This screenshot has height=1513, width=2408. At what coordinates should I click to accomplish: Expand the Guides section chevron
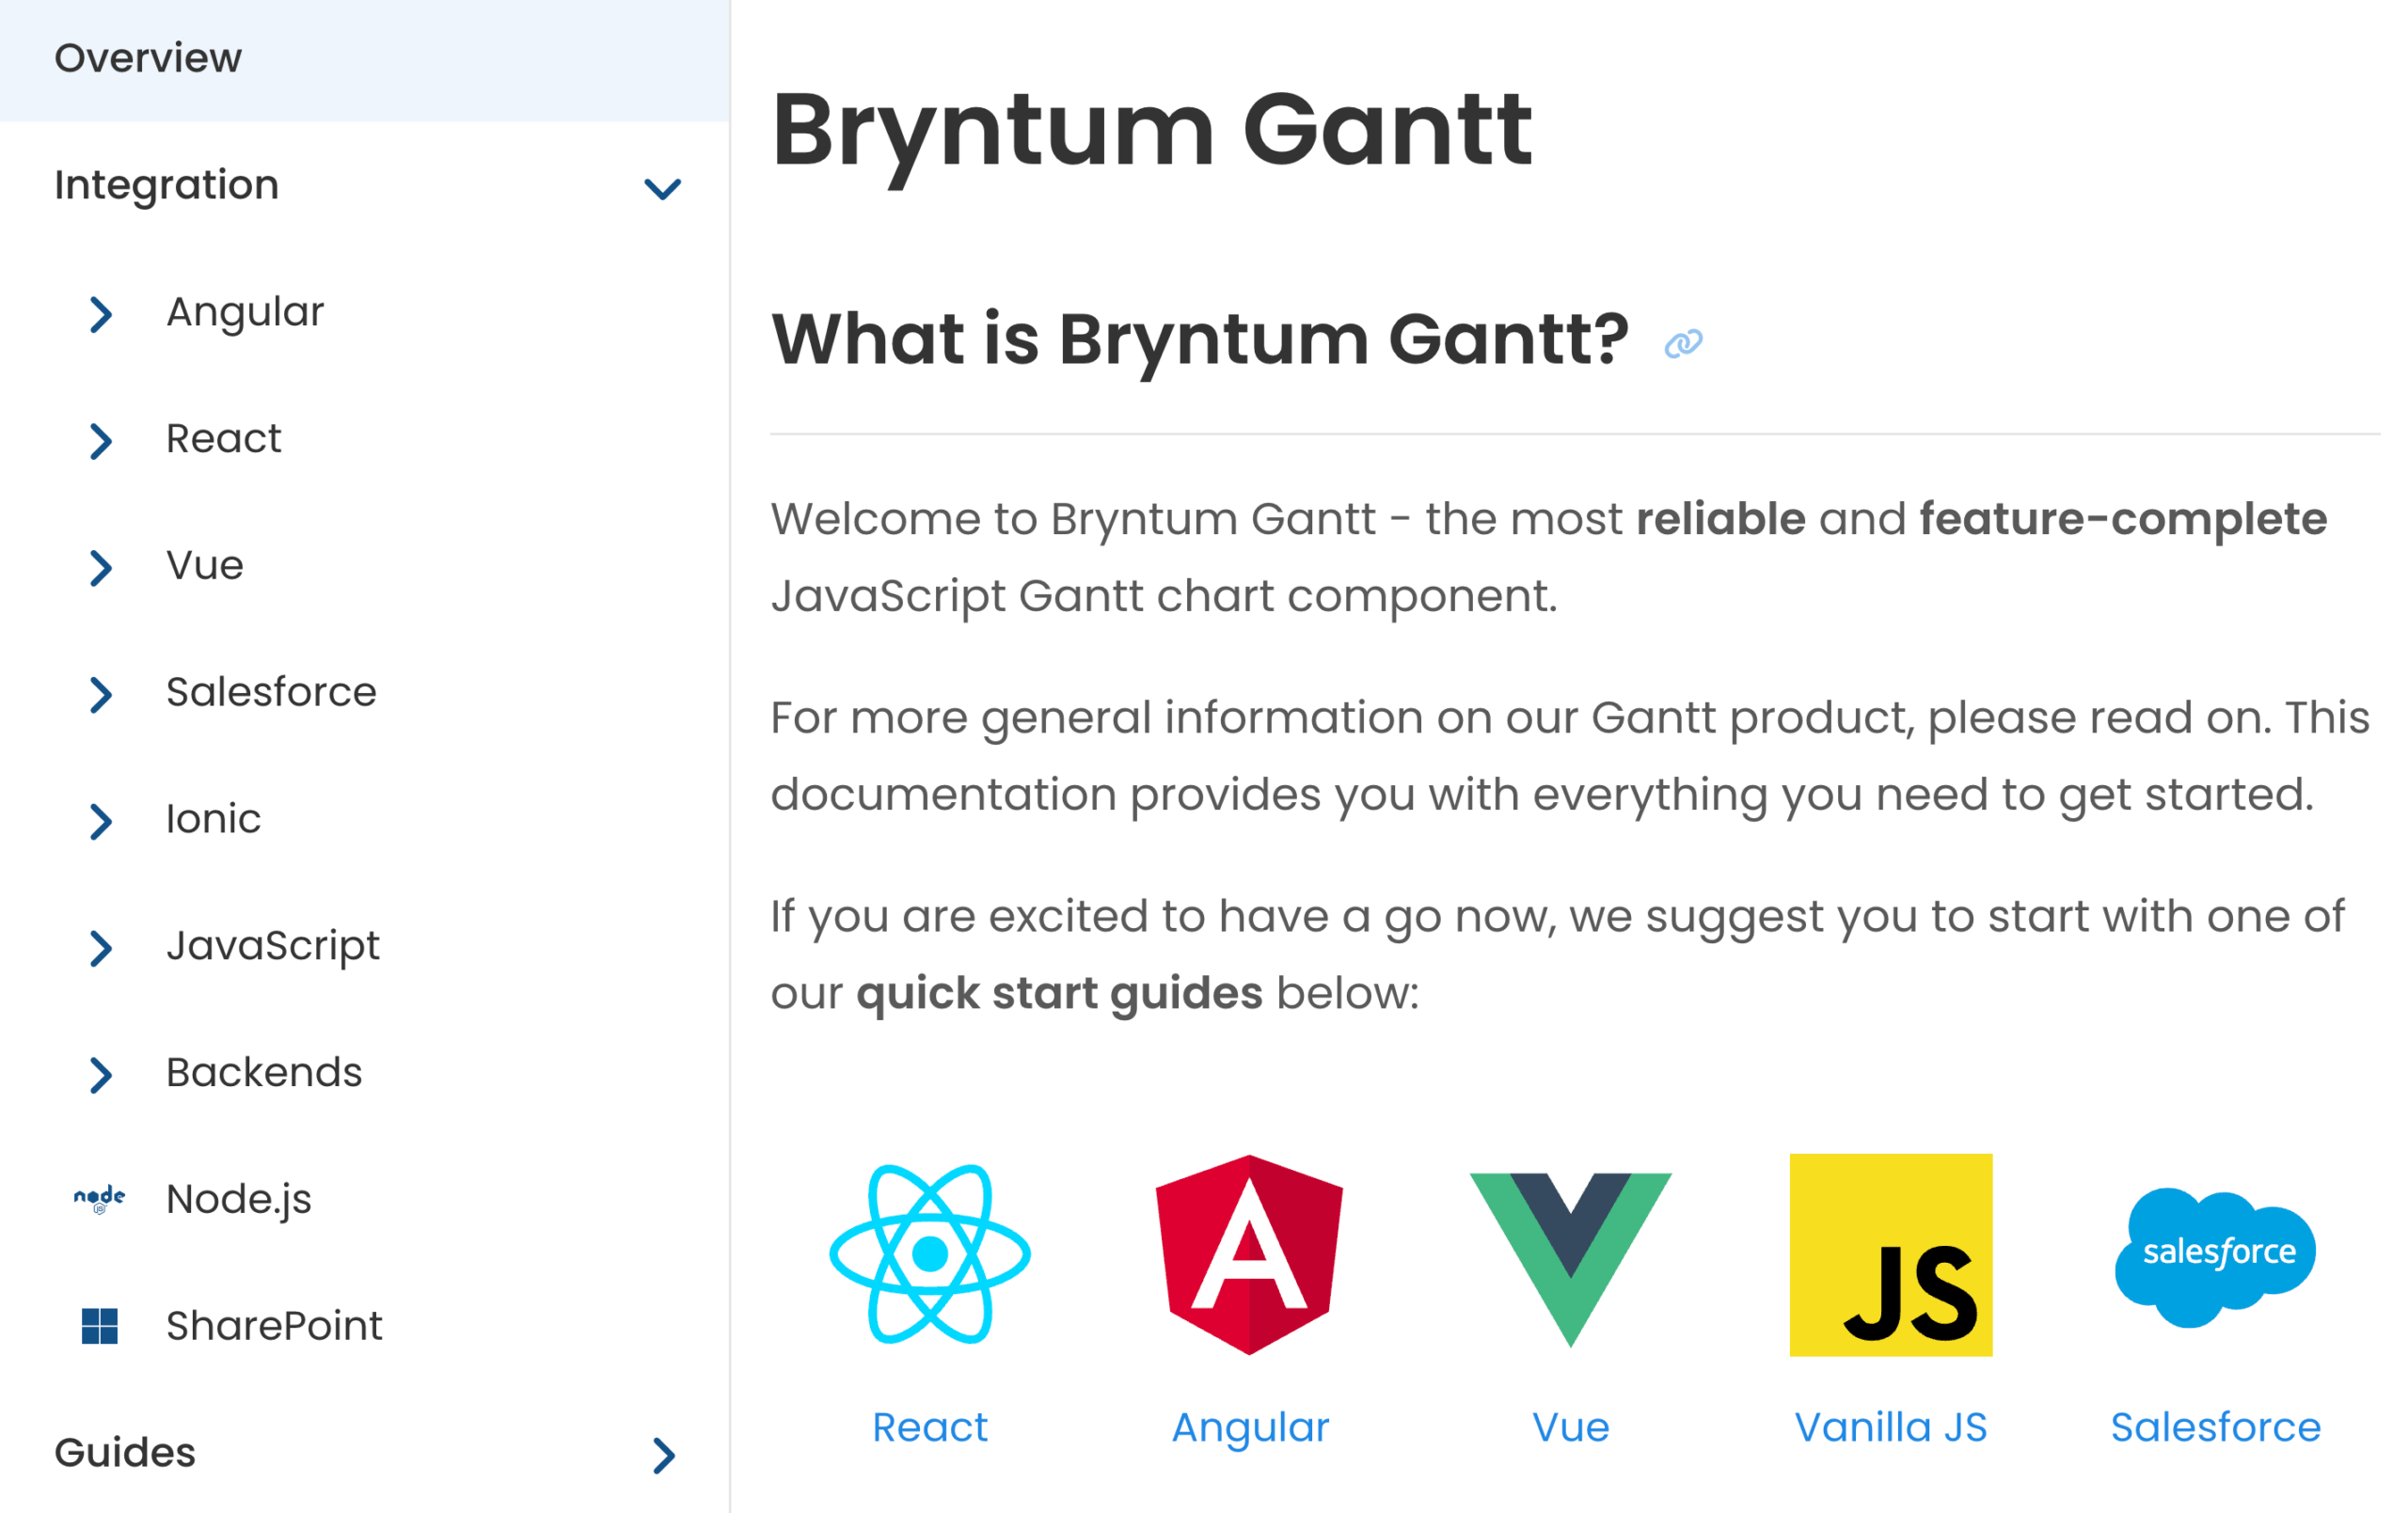pos(664,1455)
